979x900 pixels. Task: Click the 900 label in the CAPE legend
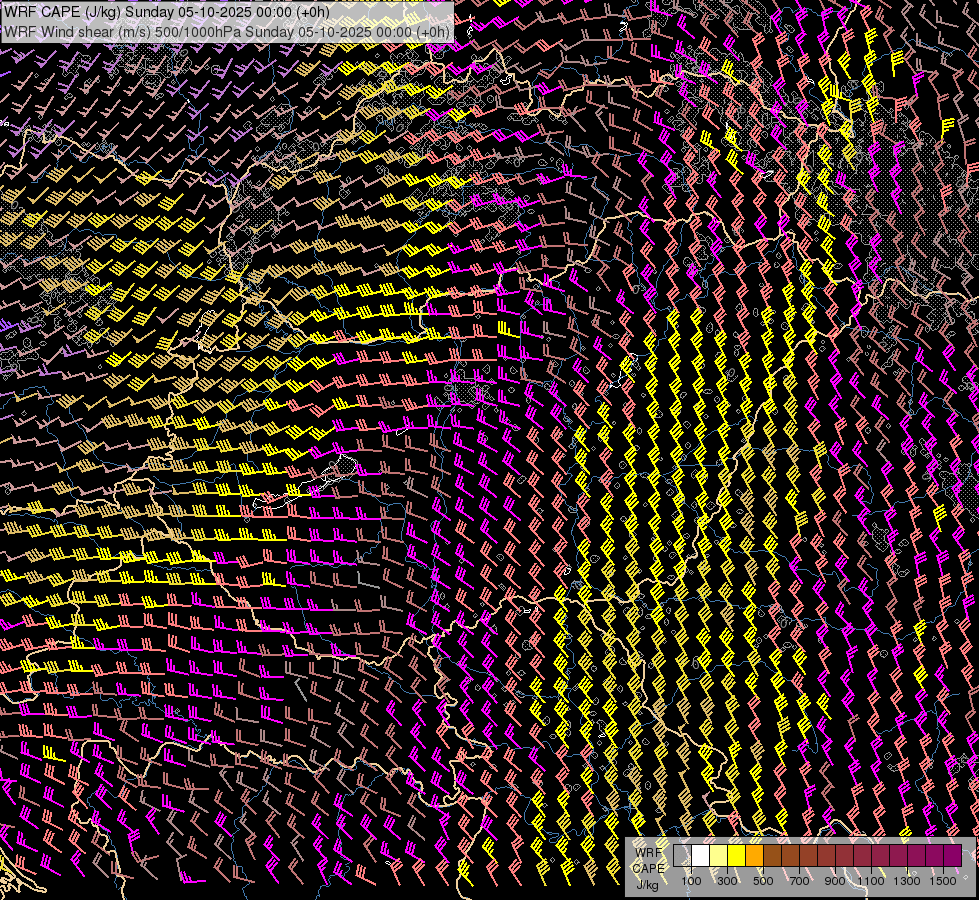[835, 881]
